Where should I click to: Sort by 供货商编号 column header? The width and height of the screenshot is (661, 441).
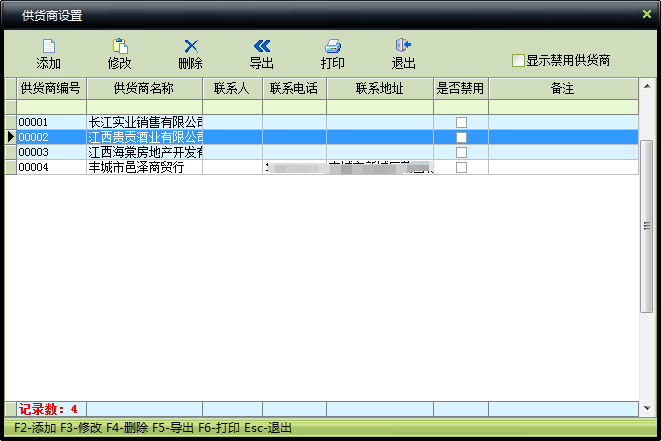[x=51, y=89]
